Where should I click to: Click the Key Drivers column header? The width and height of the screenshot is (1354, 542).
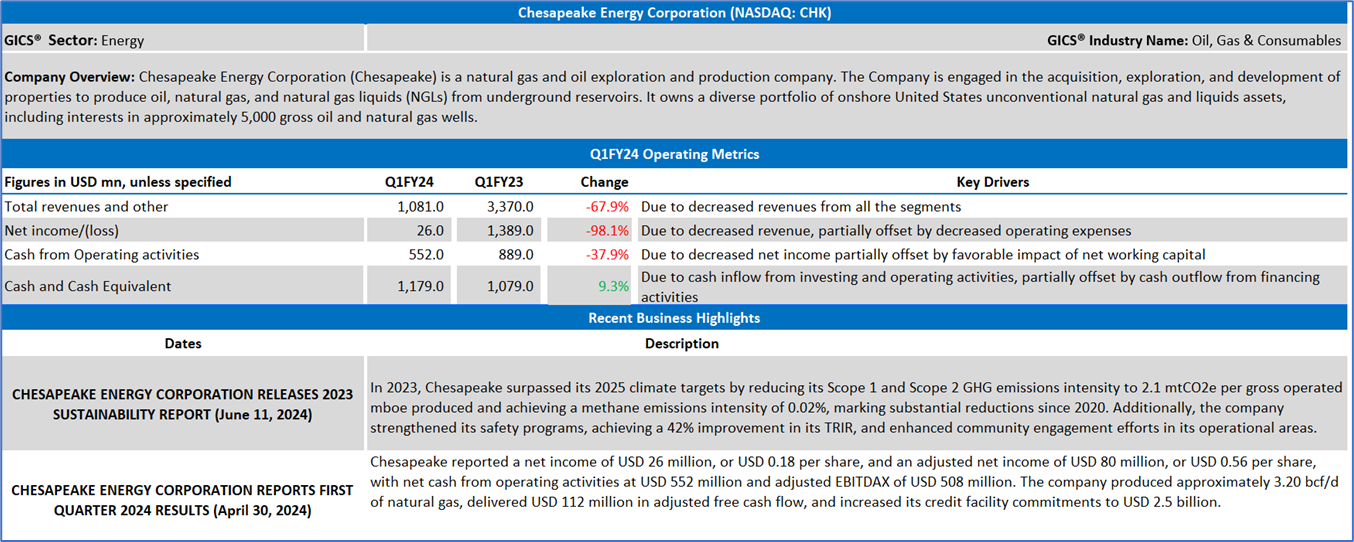(992, 182)
